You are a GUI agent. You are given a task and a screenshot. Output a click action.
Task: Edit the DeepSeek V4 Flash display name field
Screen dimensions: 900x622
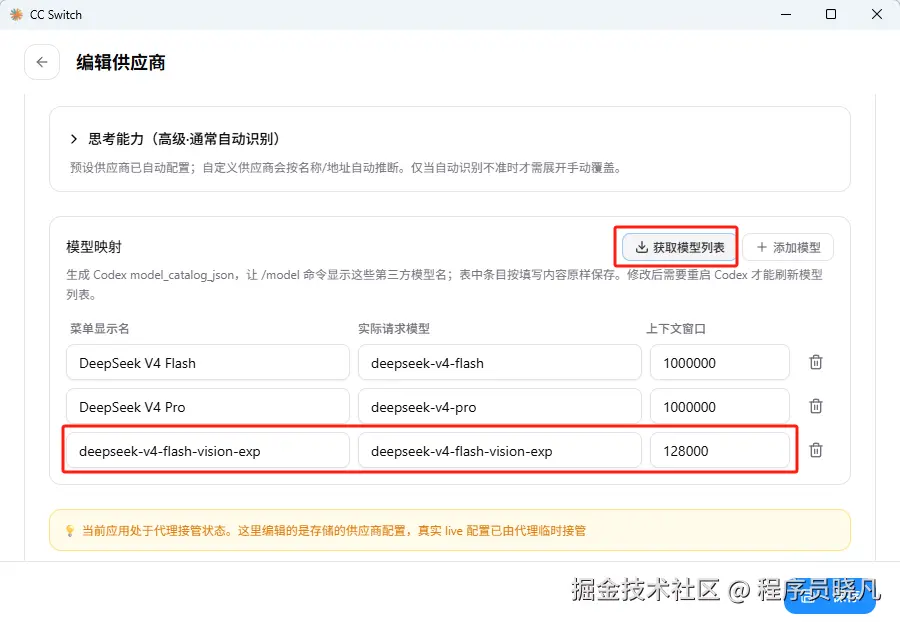[208, 363]
